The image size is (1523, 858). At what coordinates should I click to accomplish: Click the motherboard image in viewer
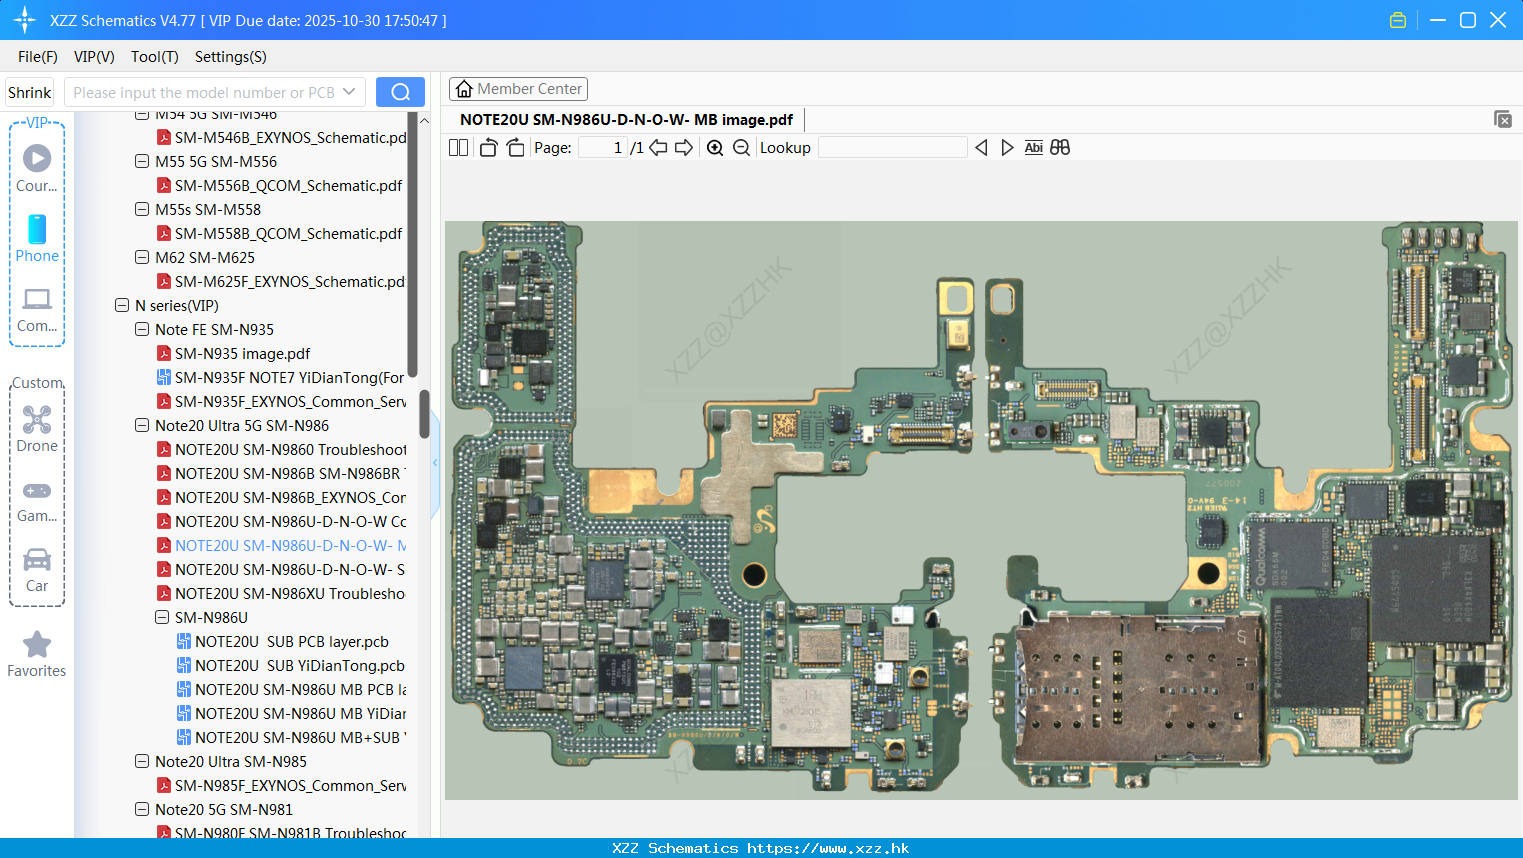click(x=981, y=510)
